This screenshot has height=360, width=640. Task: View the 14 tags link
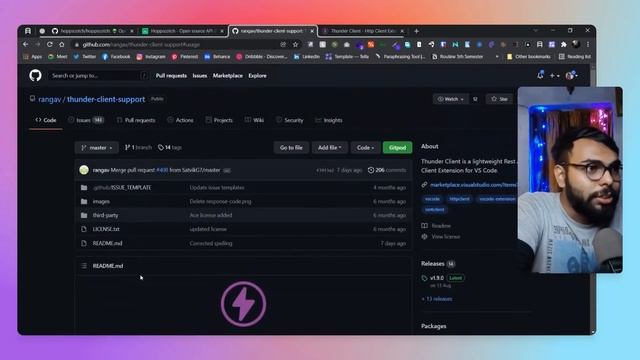click(170, 147)
